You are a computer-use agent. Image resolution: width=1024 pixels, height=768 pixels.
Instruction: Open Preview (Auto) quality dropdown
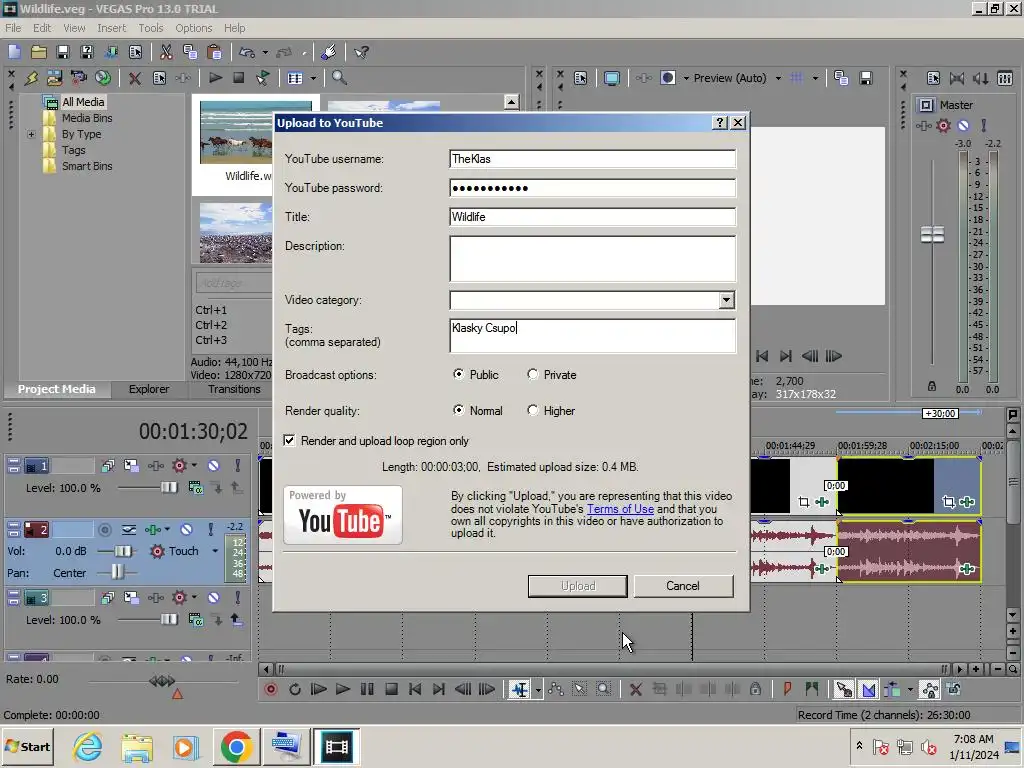778,78
